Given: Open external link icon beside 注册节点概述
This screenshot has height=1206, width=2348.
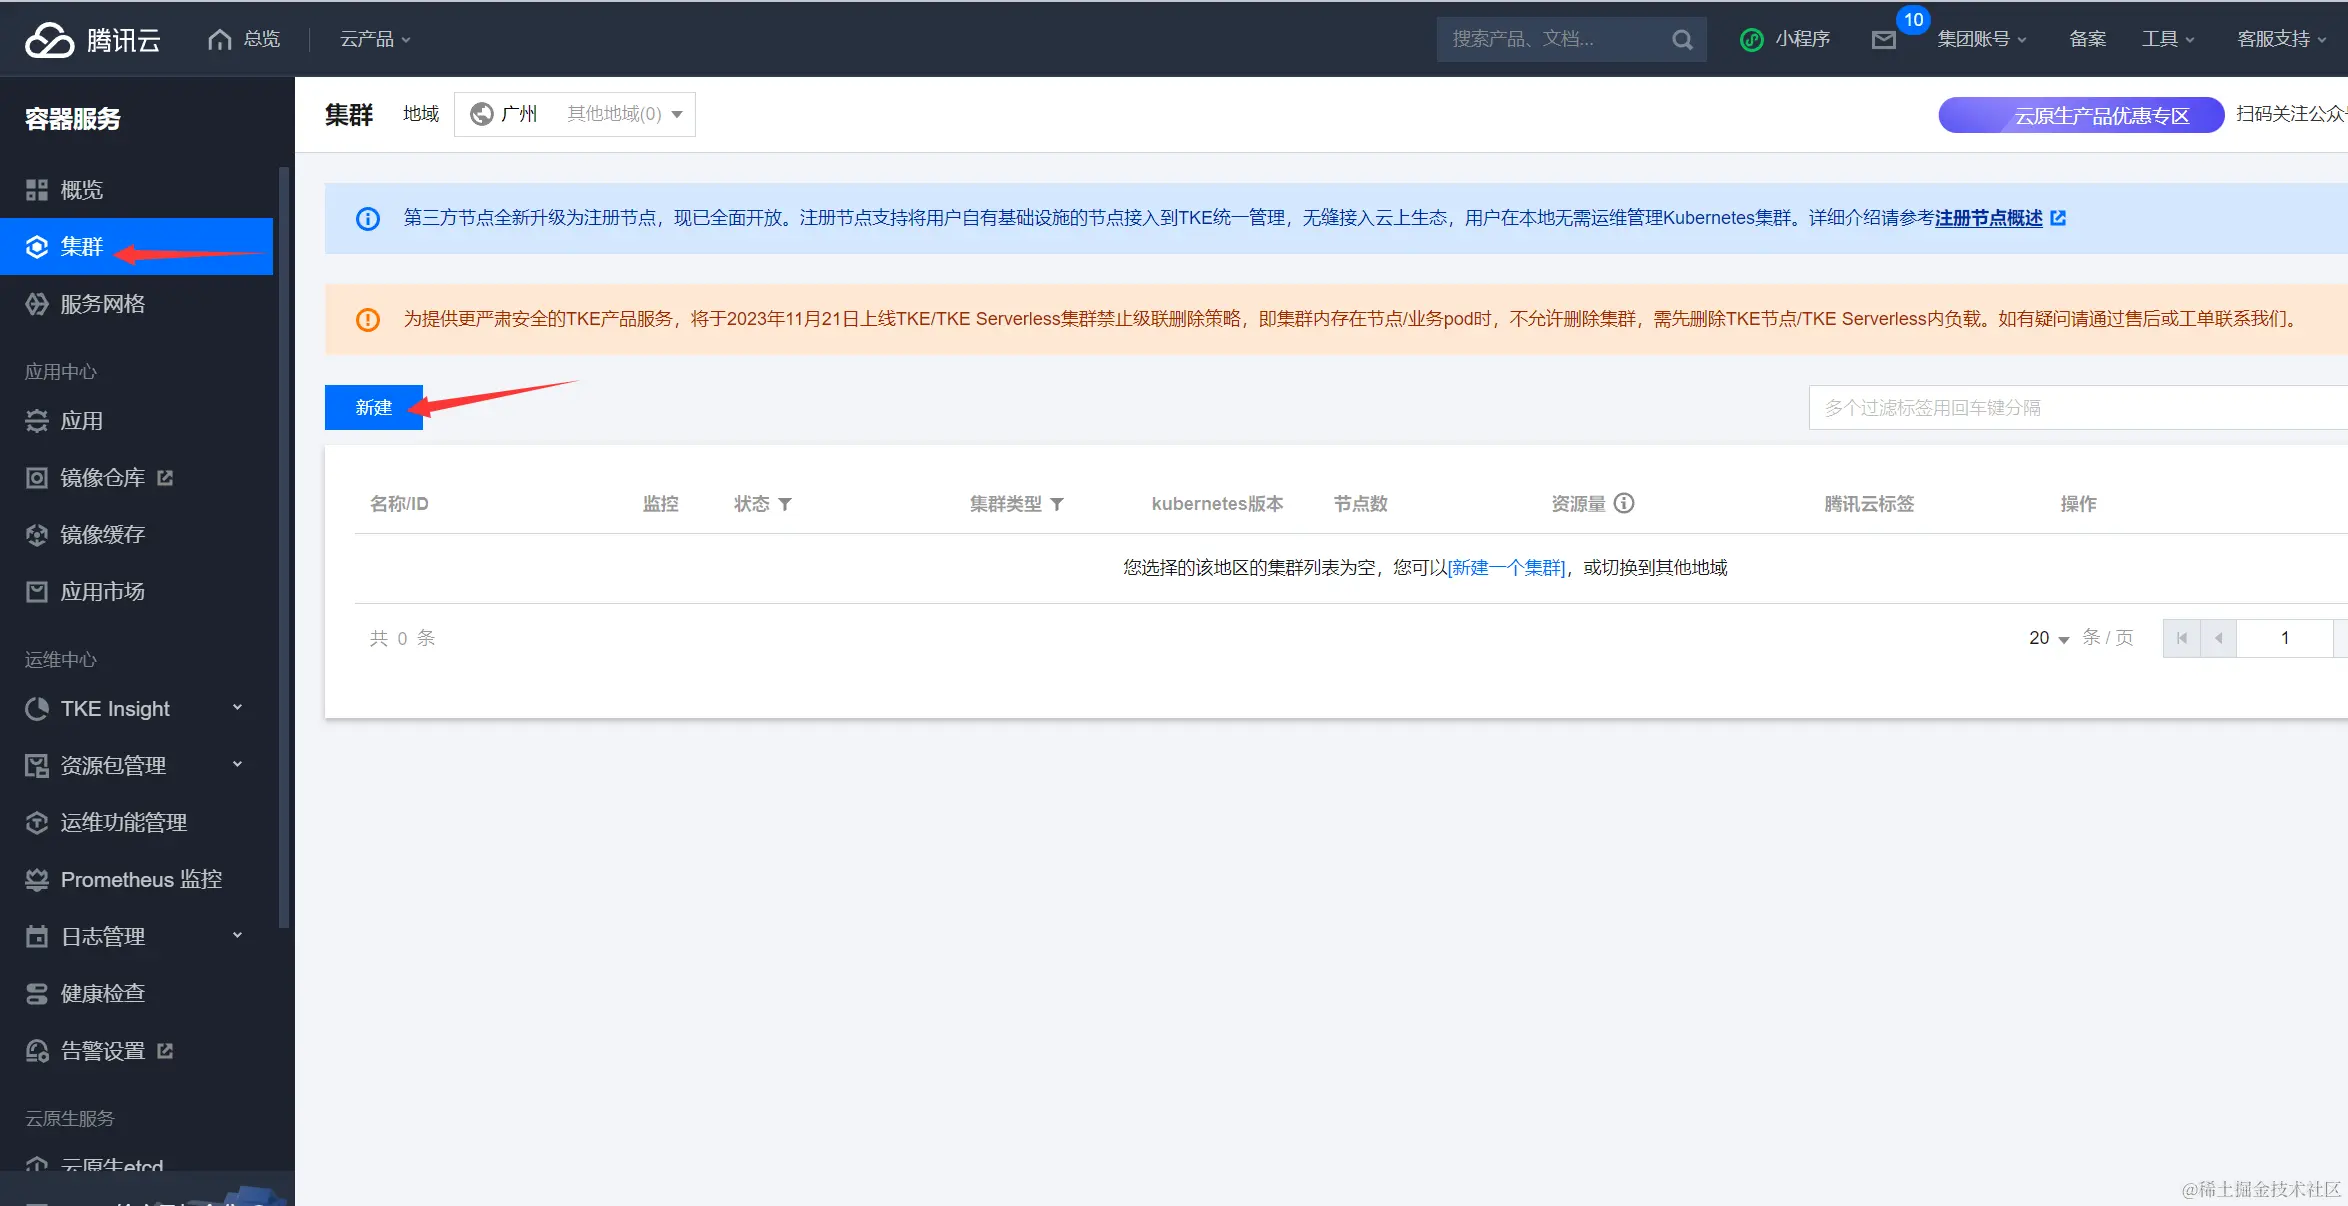Looking at the screenshot, I should click(2058, 218).
